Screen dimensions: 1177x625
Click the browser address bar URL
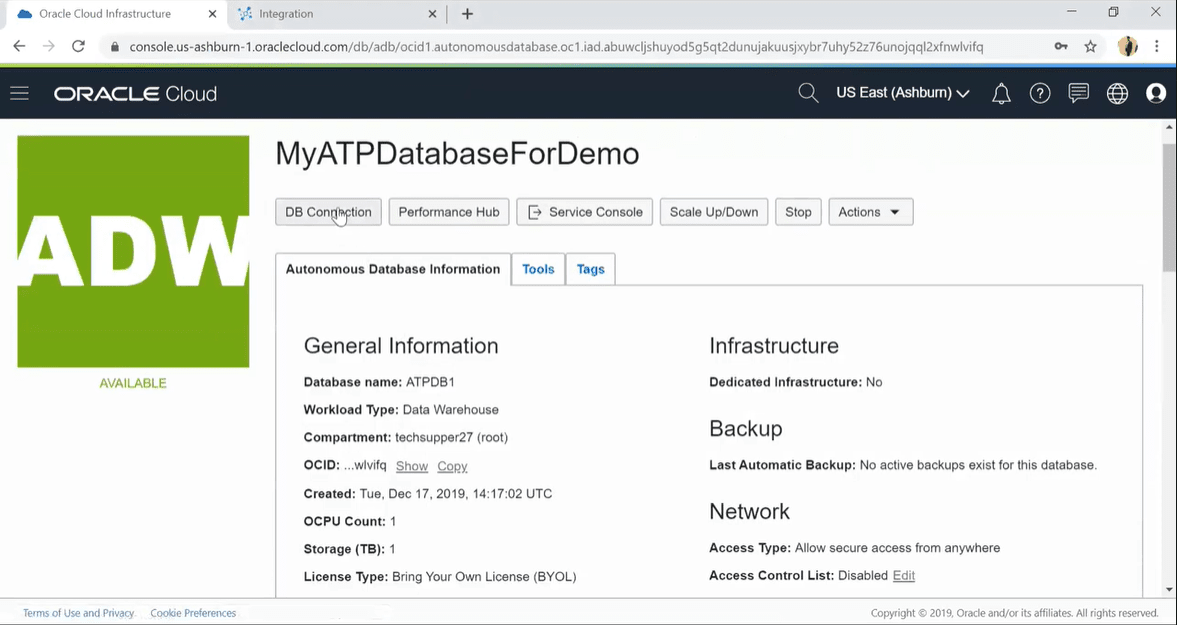555,47
